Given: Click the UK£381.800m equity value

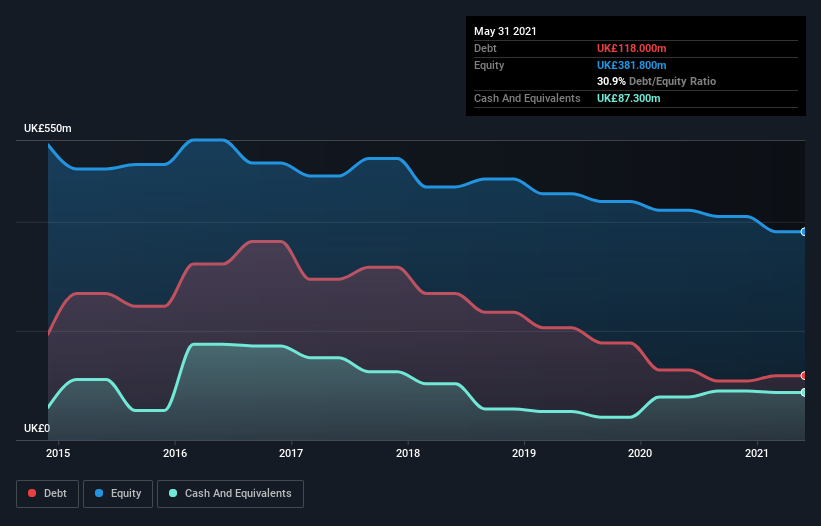Looking at the screenshot, I should click(x=631, y=65).
